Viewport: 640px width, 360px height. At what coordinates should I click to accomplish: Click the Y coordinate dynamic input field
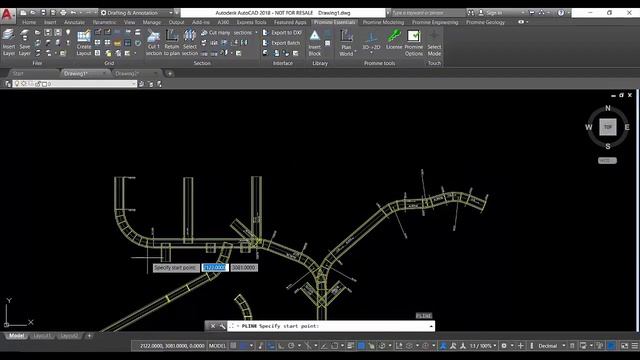[x=244, y=268]
